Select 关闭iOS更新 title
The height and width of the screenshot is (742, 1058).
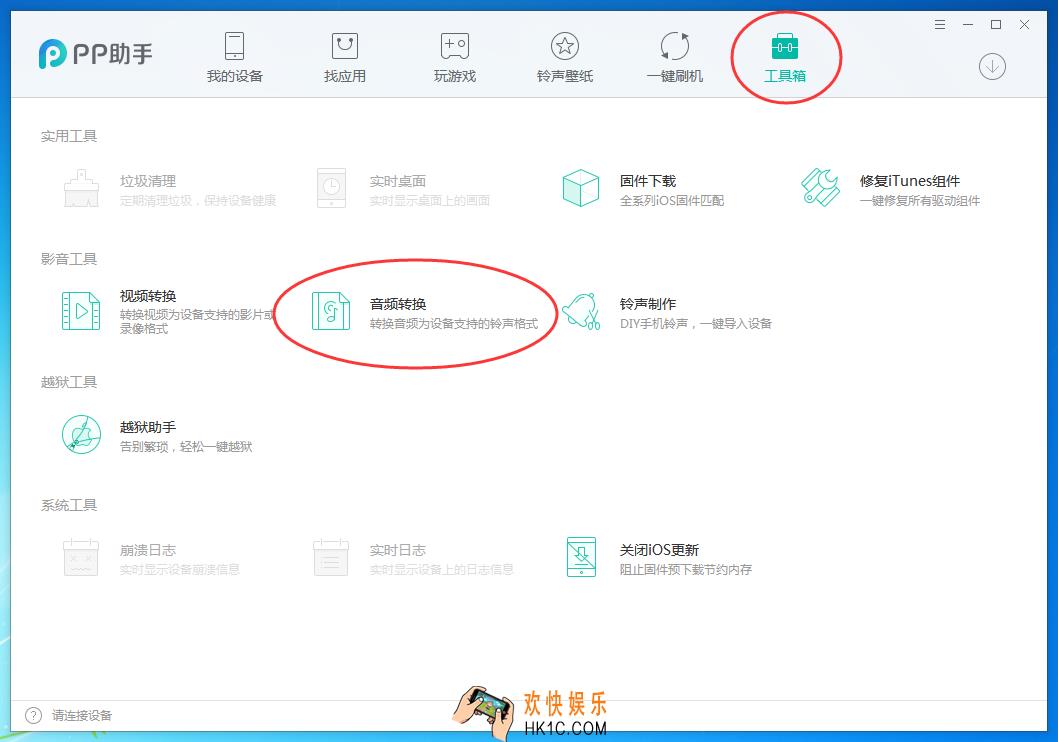(659, 550)
